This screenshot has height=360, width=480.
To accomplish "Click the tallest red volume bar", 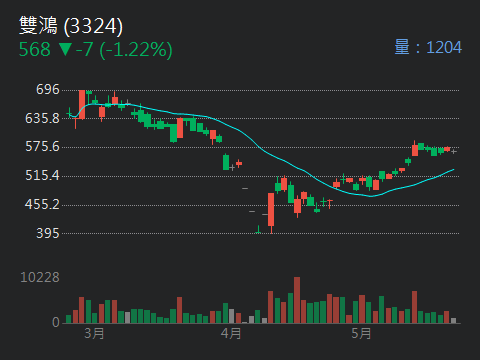I will (297, 300).
